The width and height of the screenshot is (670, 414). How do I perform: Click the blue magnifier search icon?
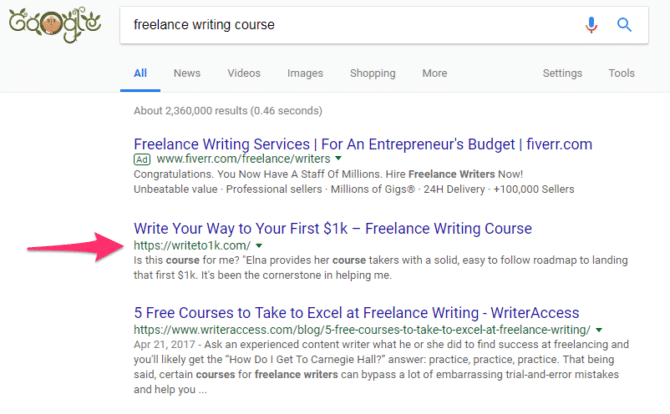624,25
